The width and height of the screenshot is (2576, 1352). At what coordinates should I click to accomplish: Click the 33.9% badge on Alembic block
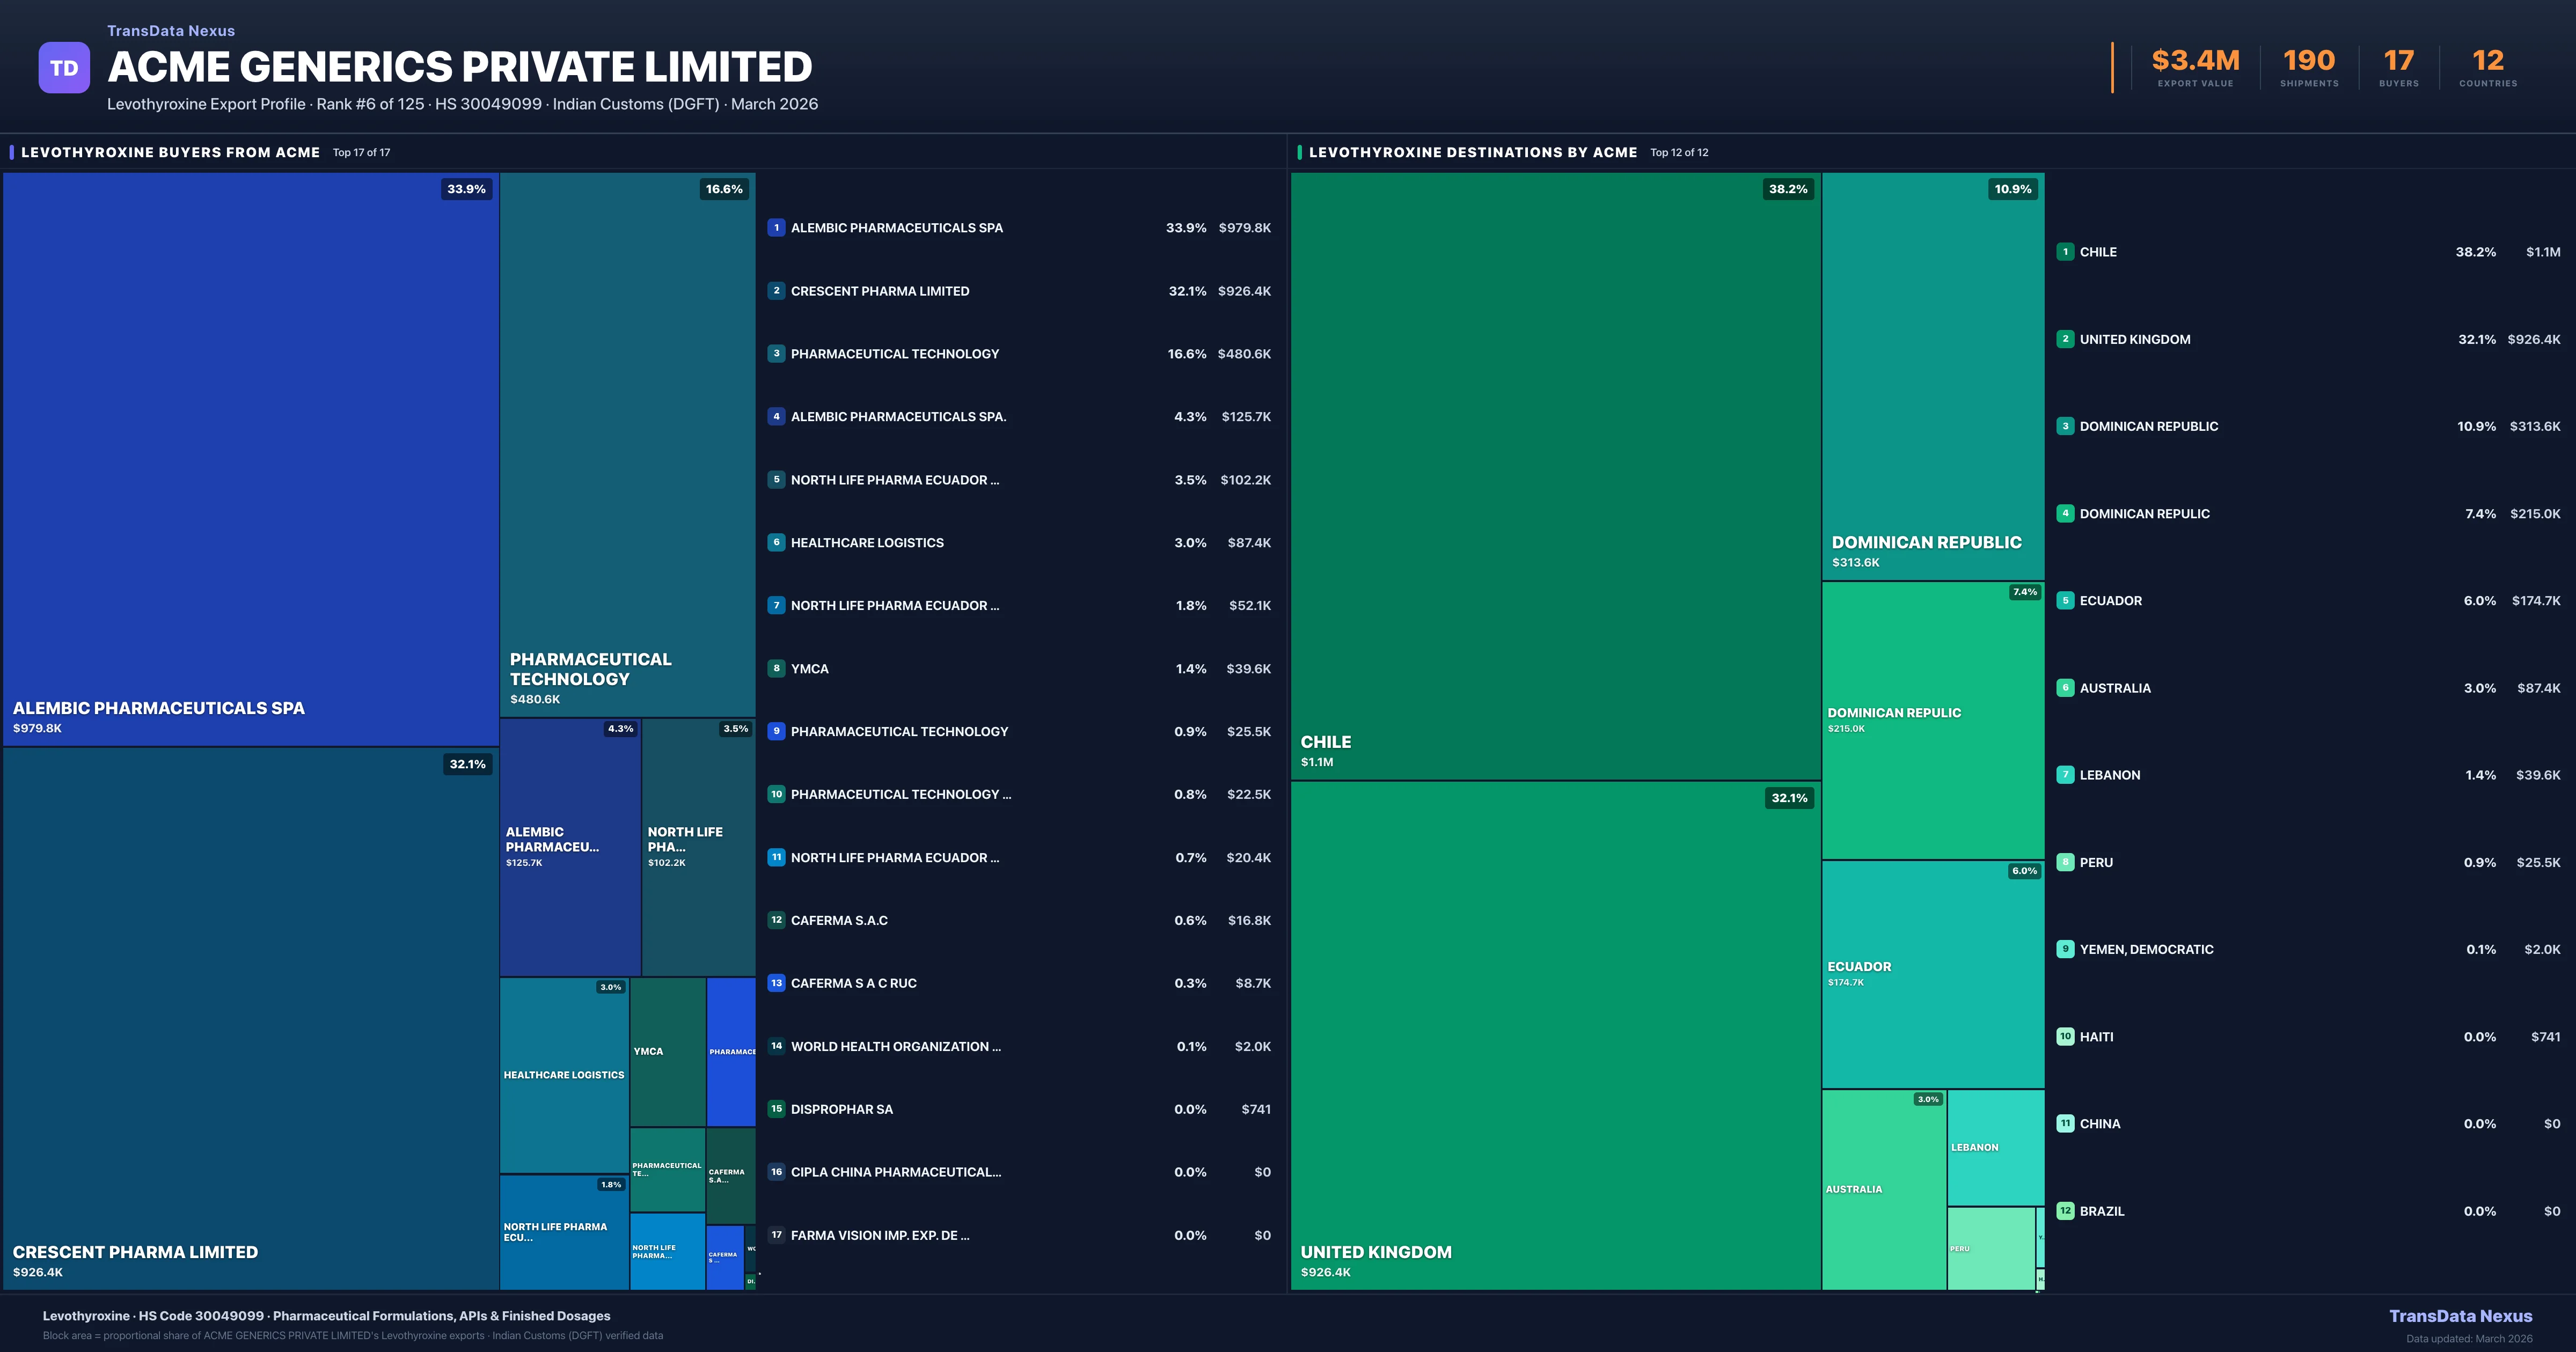click(466, 189)
